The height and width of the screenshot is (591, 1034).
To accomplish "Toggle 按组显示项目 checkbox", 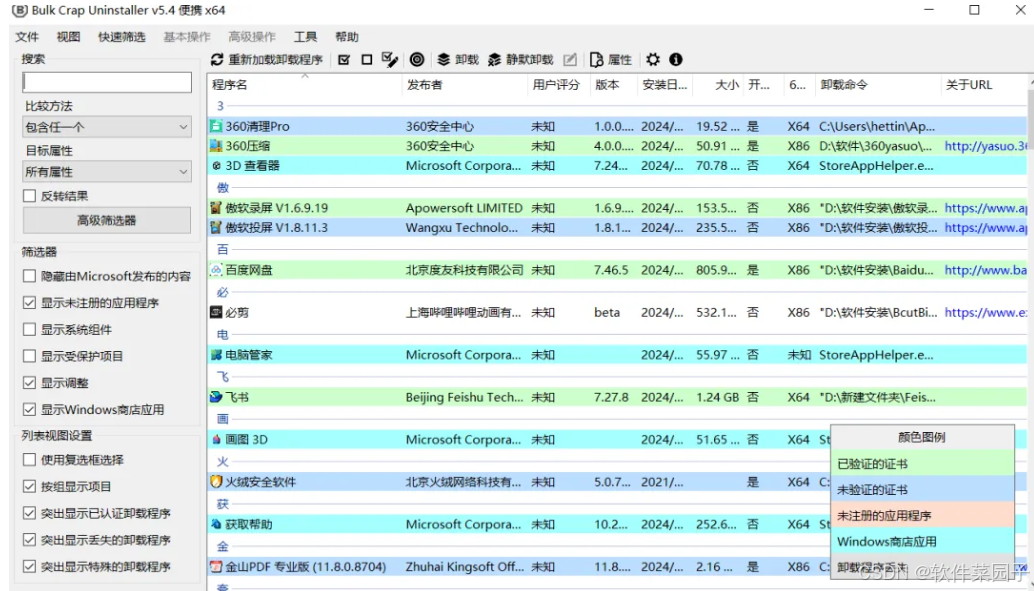I will [29, 487].
